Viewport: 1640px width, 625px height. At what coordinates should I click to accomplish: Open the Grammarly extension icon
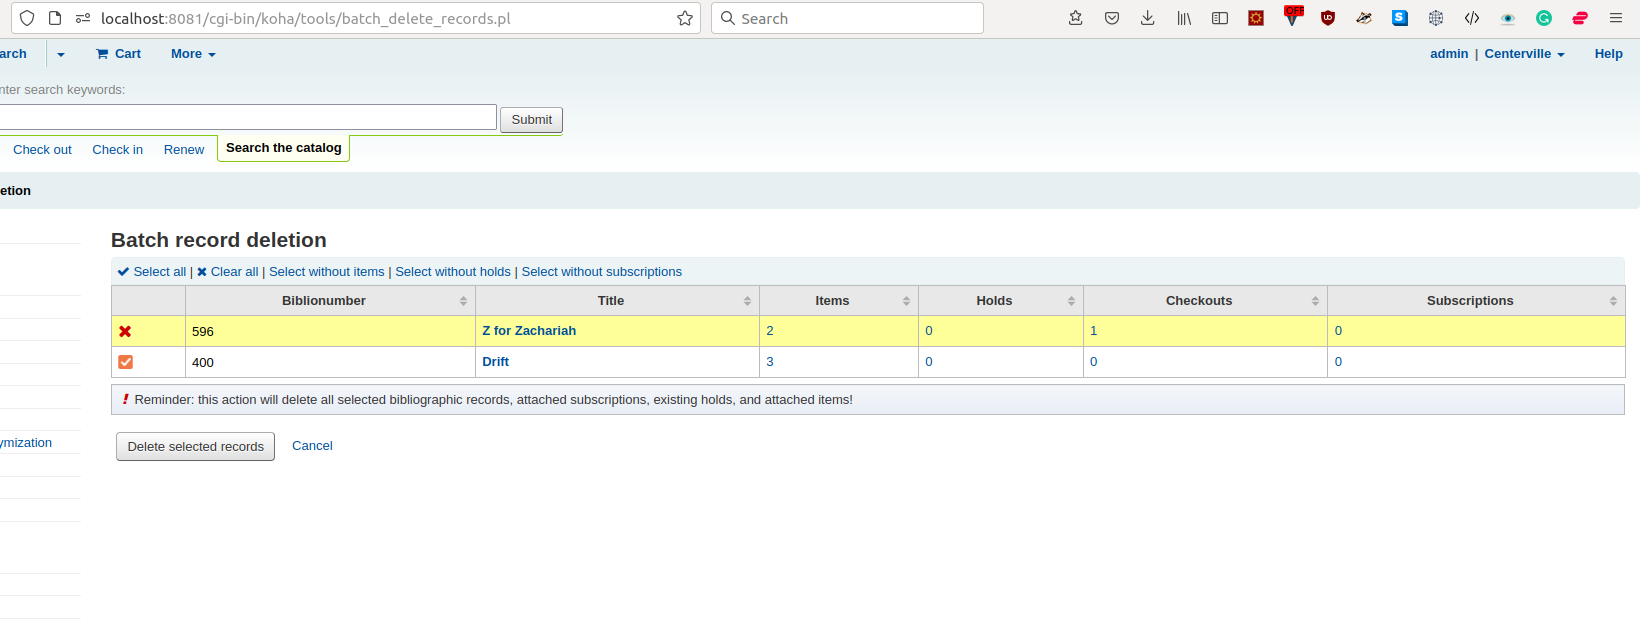pos(1543,18)
